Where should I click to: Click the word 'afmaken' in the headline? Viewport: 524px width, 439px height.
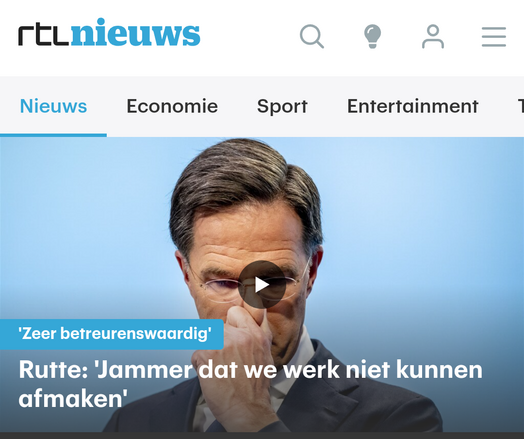click(73, 398)
